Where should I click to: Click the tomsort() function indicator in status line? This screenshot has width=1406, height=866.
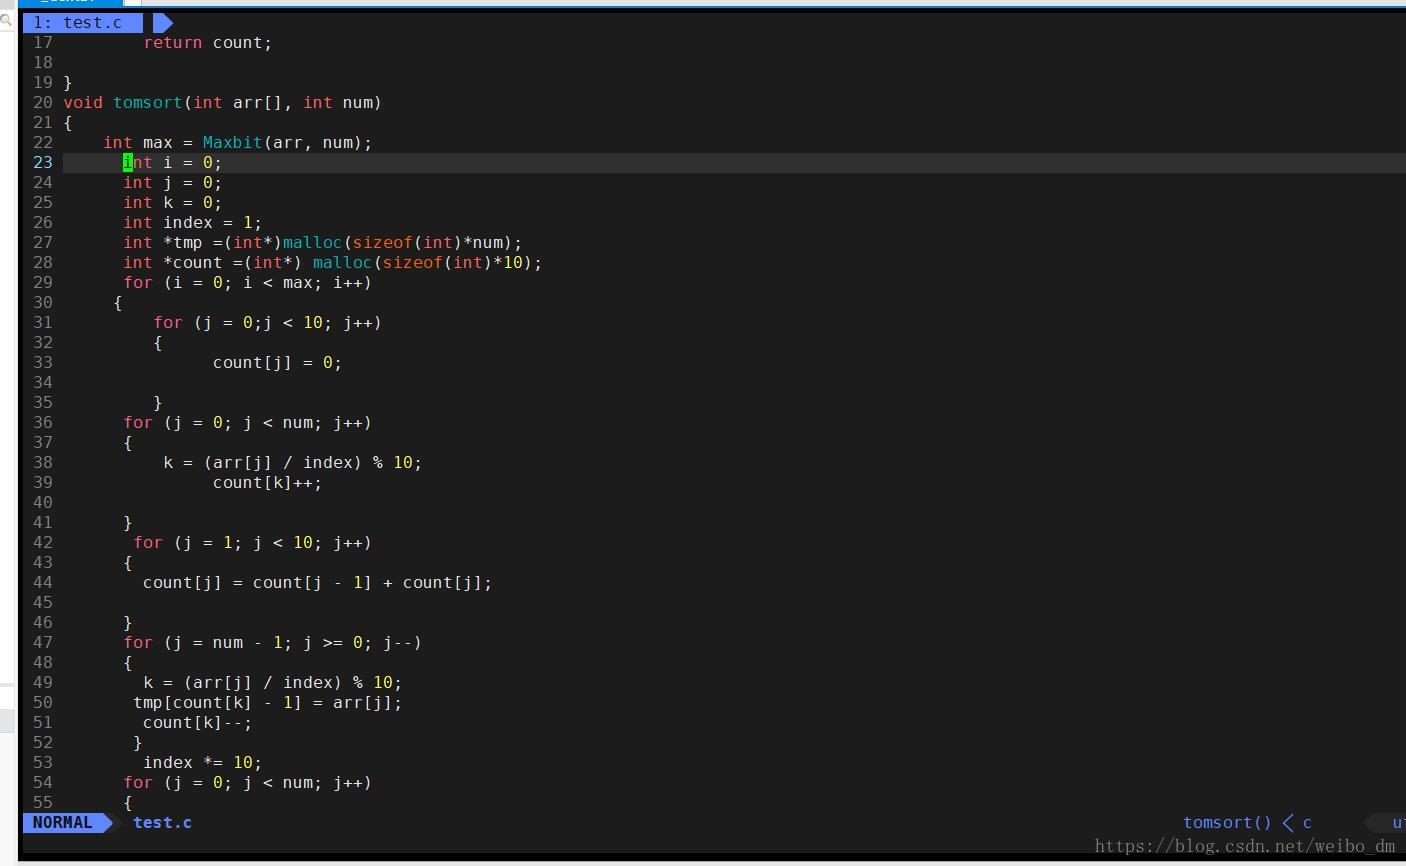(x=1227, y=822)
